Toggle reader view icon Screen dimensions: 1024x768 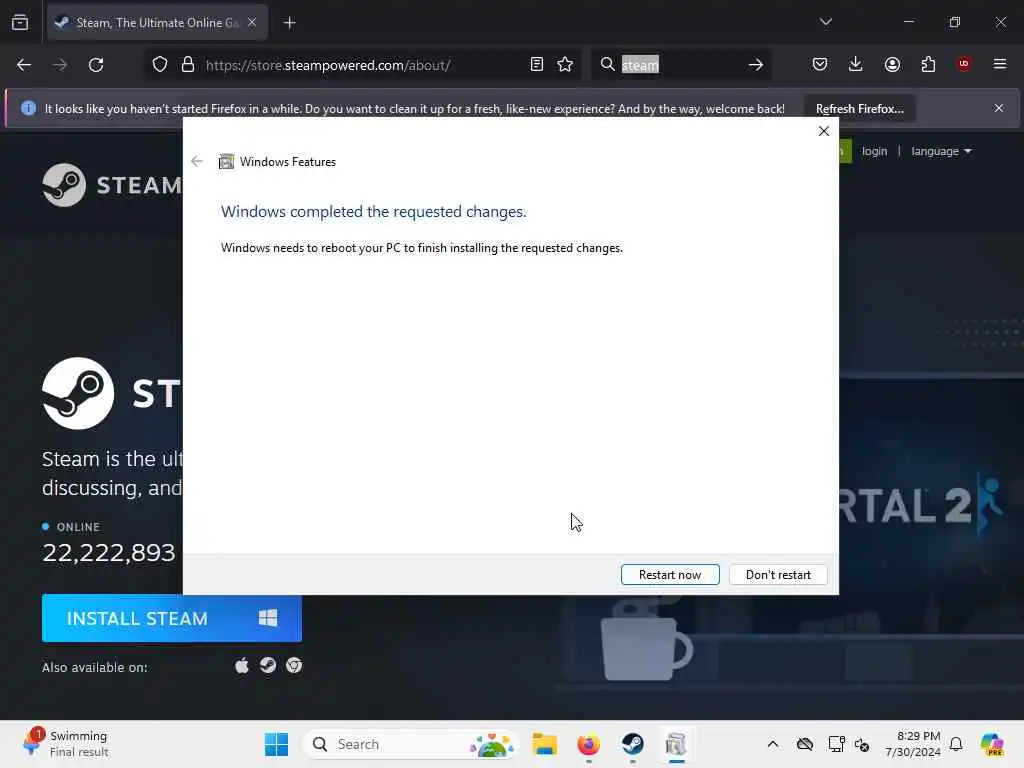(x=537, y=65)
